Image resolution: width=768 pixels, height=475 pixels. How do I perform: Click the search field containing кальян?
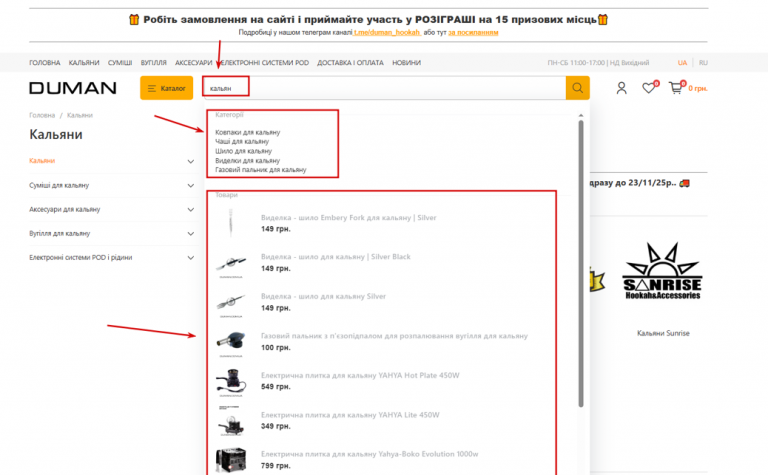[x=384, y=88]
